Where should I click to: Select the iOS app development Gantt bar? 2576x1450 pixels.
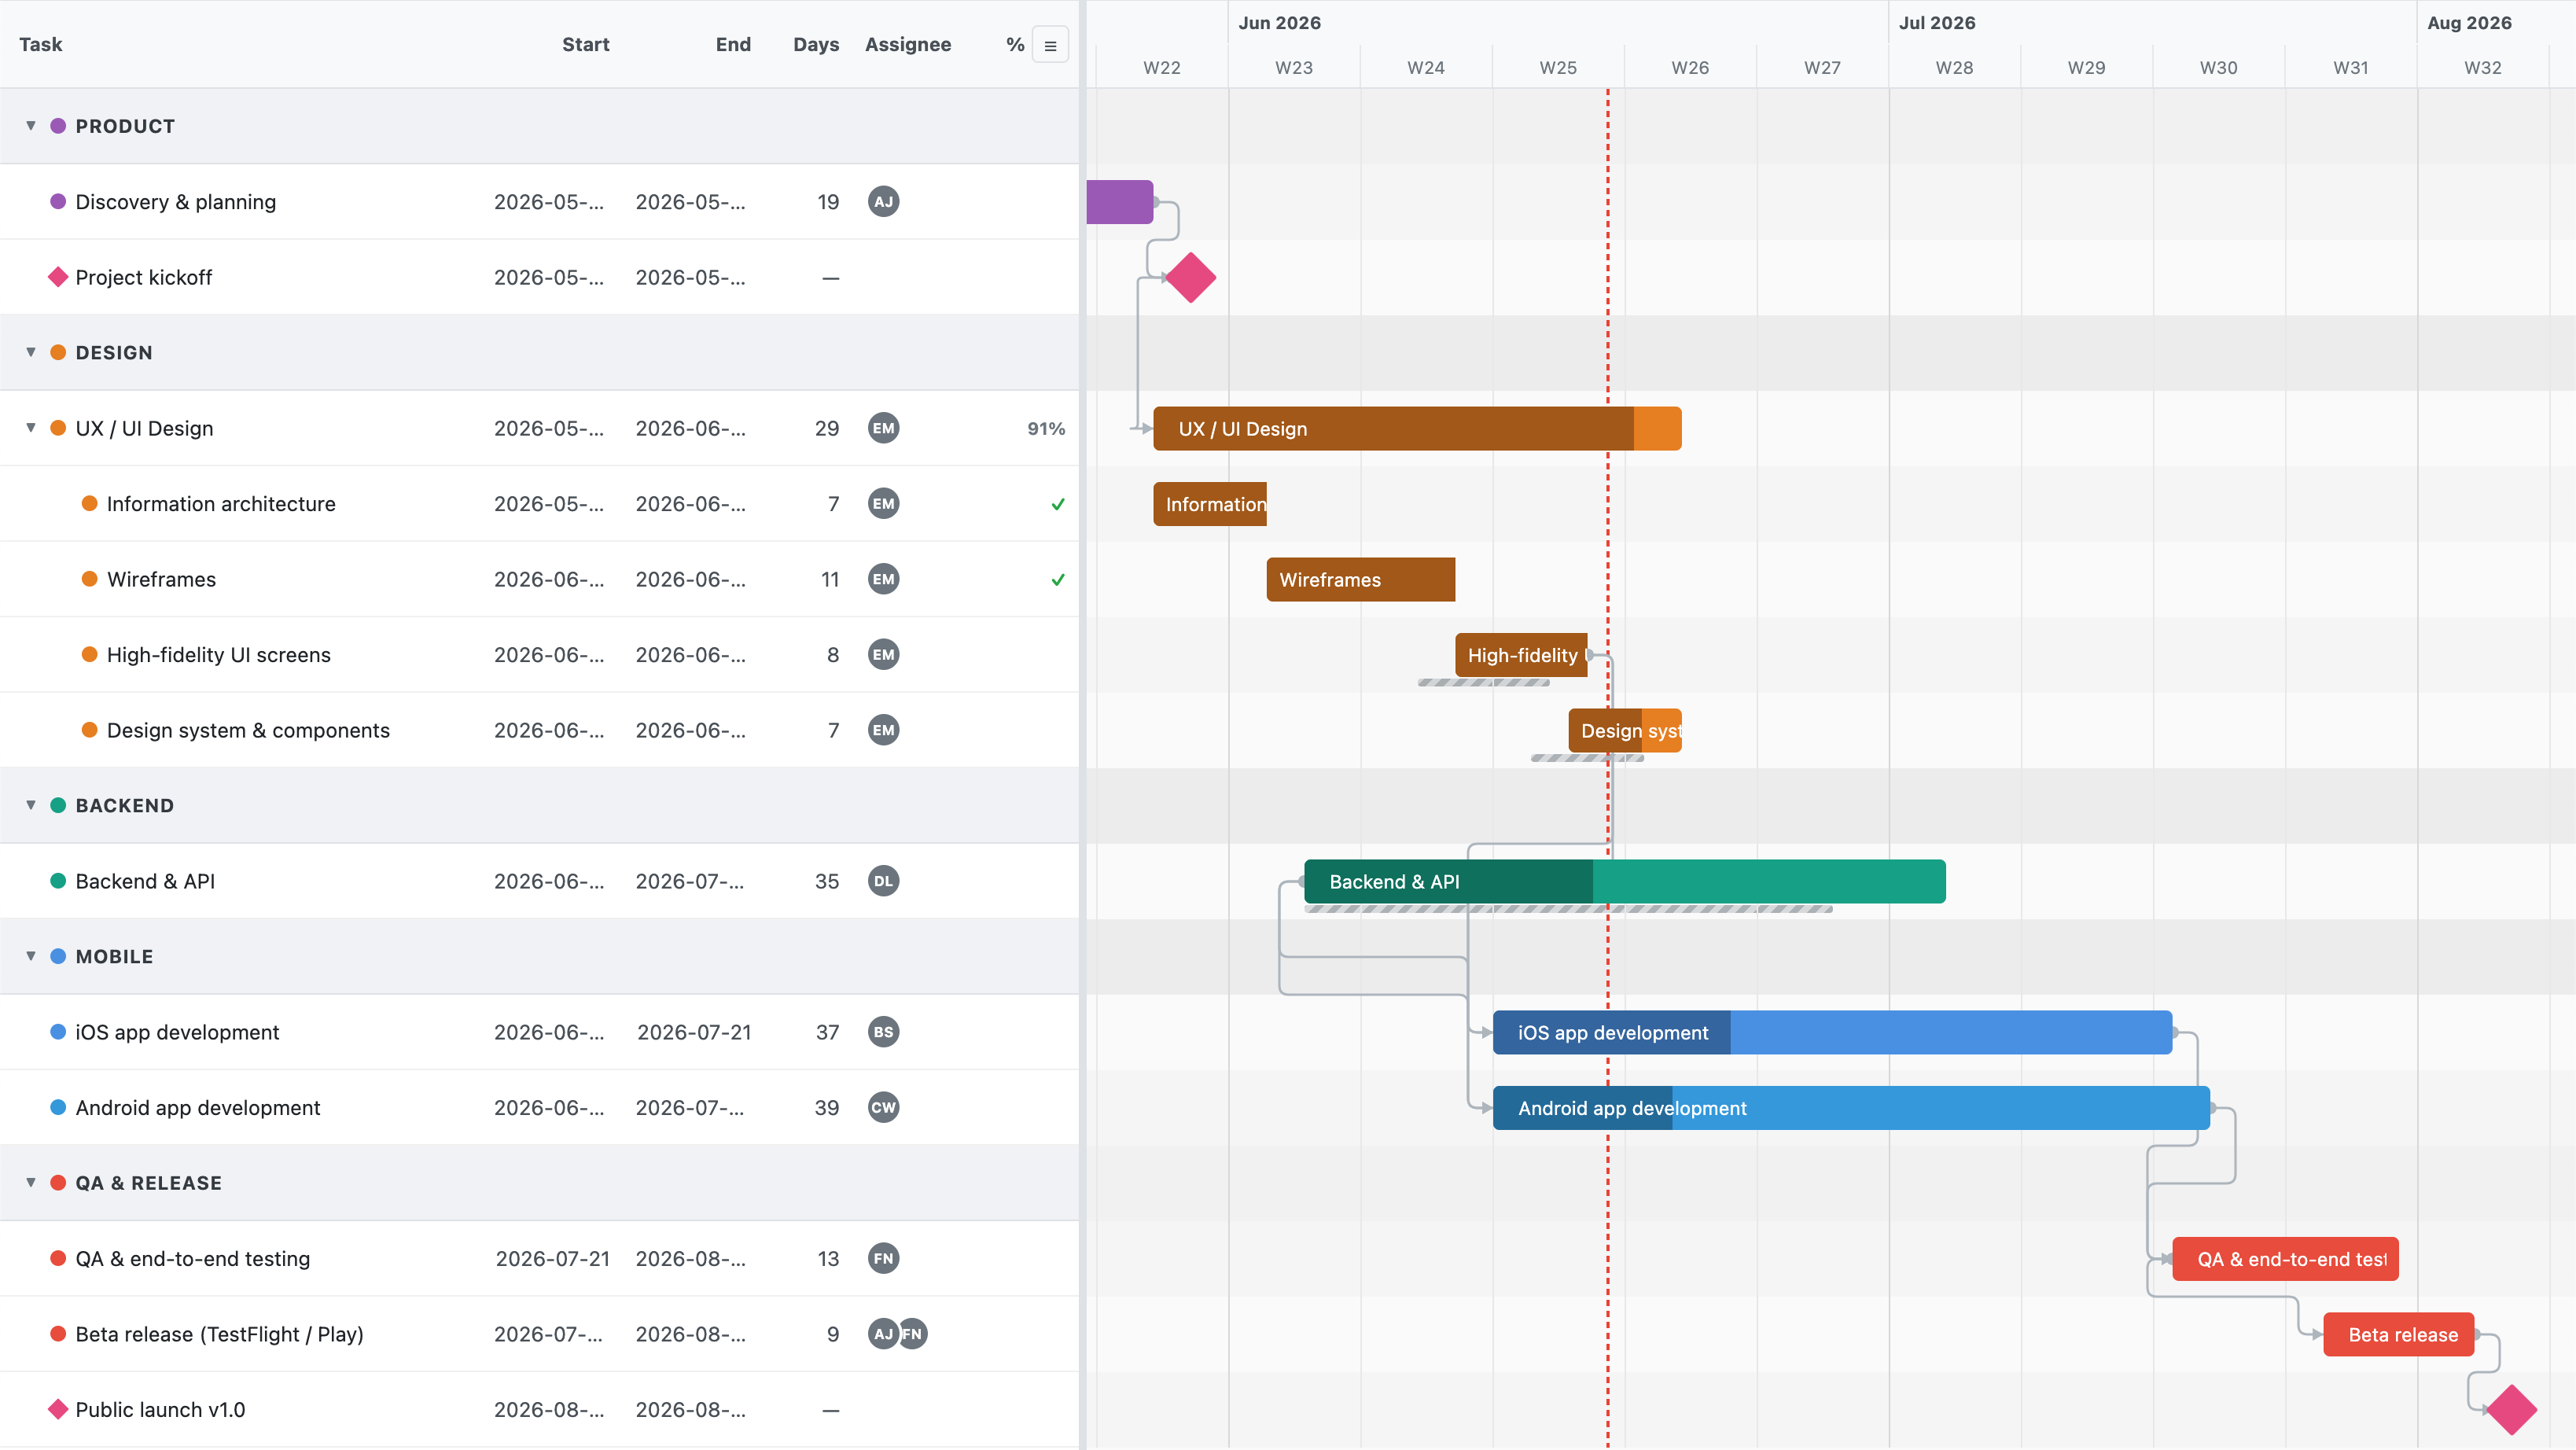[1832, 1032]
